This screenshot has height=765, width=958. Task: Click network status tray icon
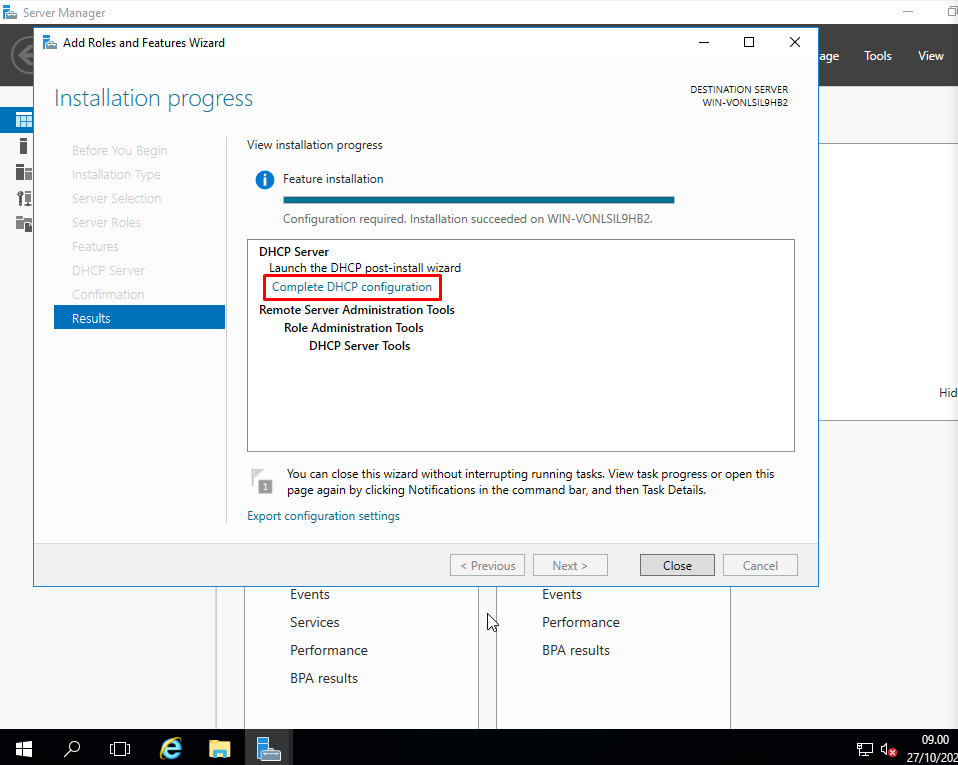pos(865,749)
